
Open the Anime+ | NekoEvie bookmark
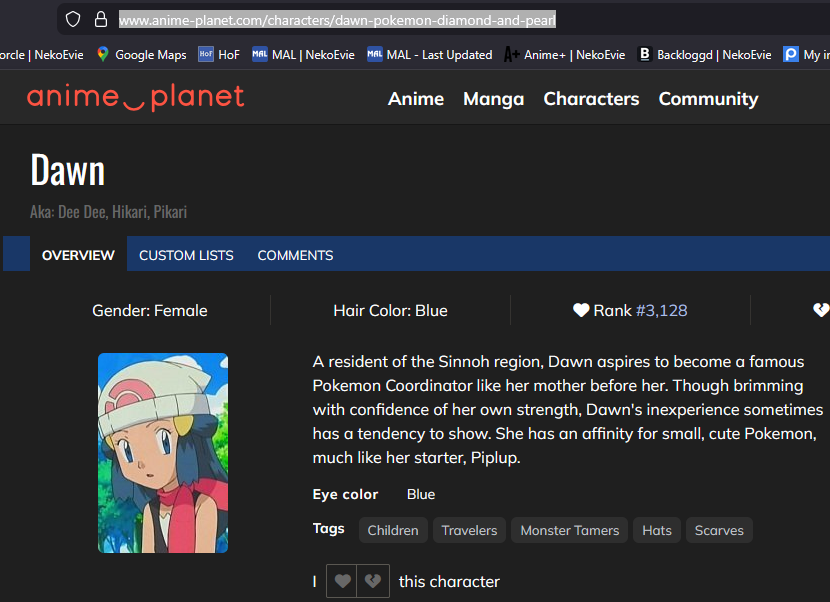pyautogui.click(x=565, y=55)
